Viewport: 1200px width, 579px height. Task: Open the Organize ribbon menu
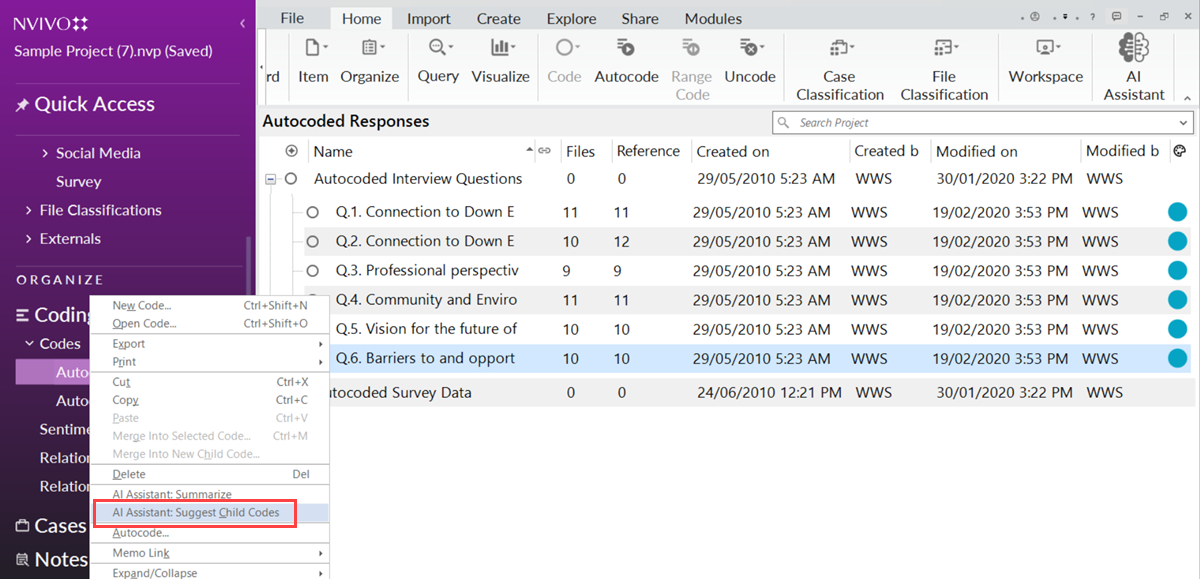tap(370, 61)
